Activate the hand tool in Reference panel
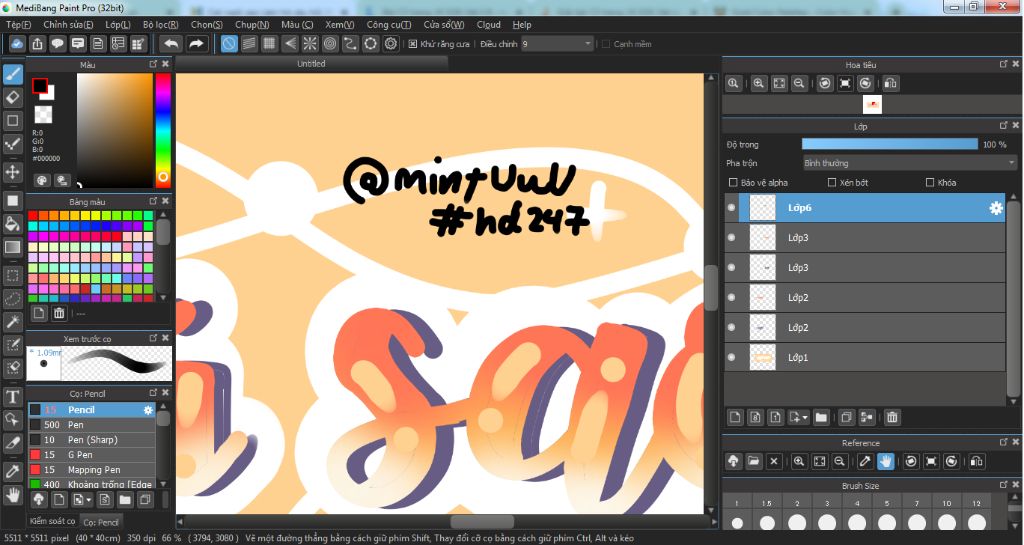 pyautogui.click(x=886, y=461)
